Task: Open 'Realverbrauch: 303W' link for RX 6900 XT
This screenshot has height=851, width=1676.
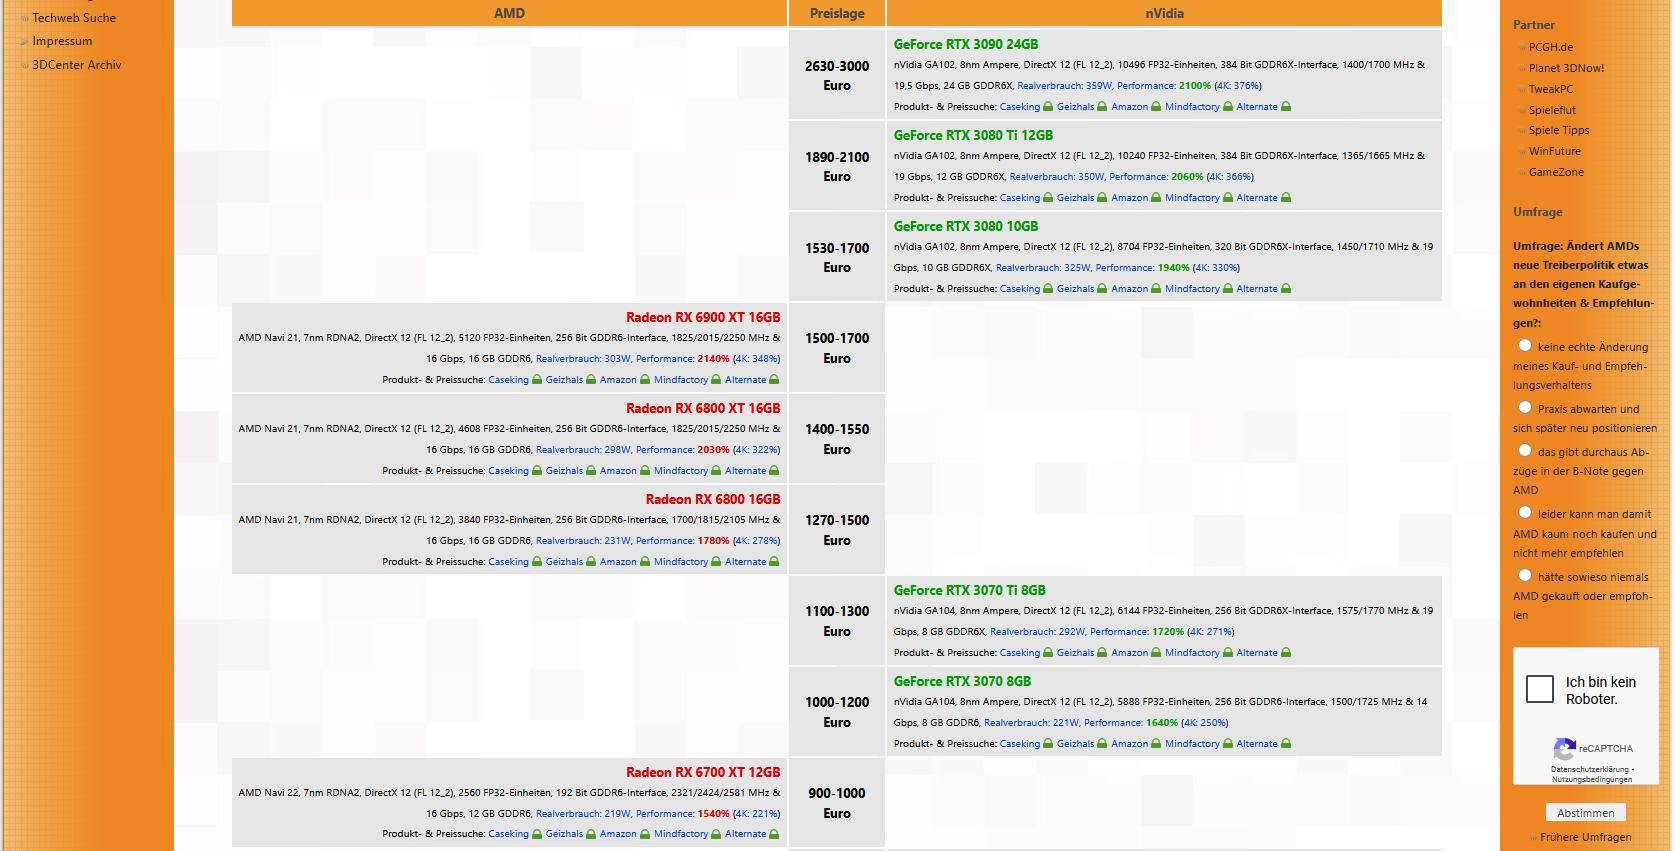Action: [582, 359]
